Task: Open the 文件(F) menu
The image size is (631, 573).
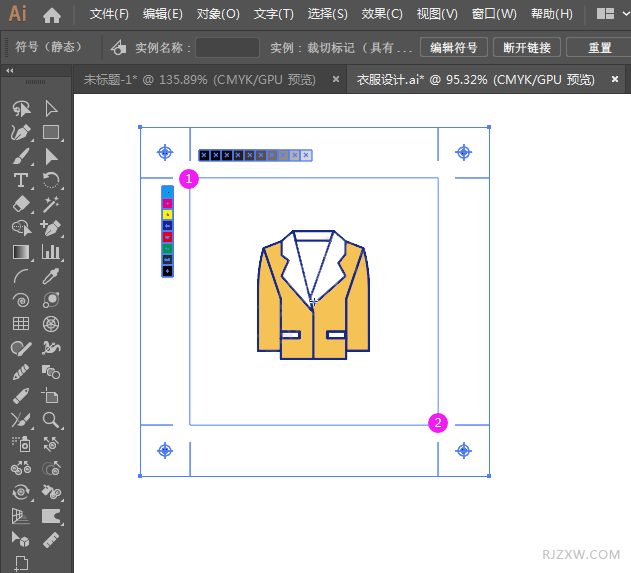Action: pos(109,15)
